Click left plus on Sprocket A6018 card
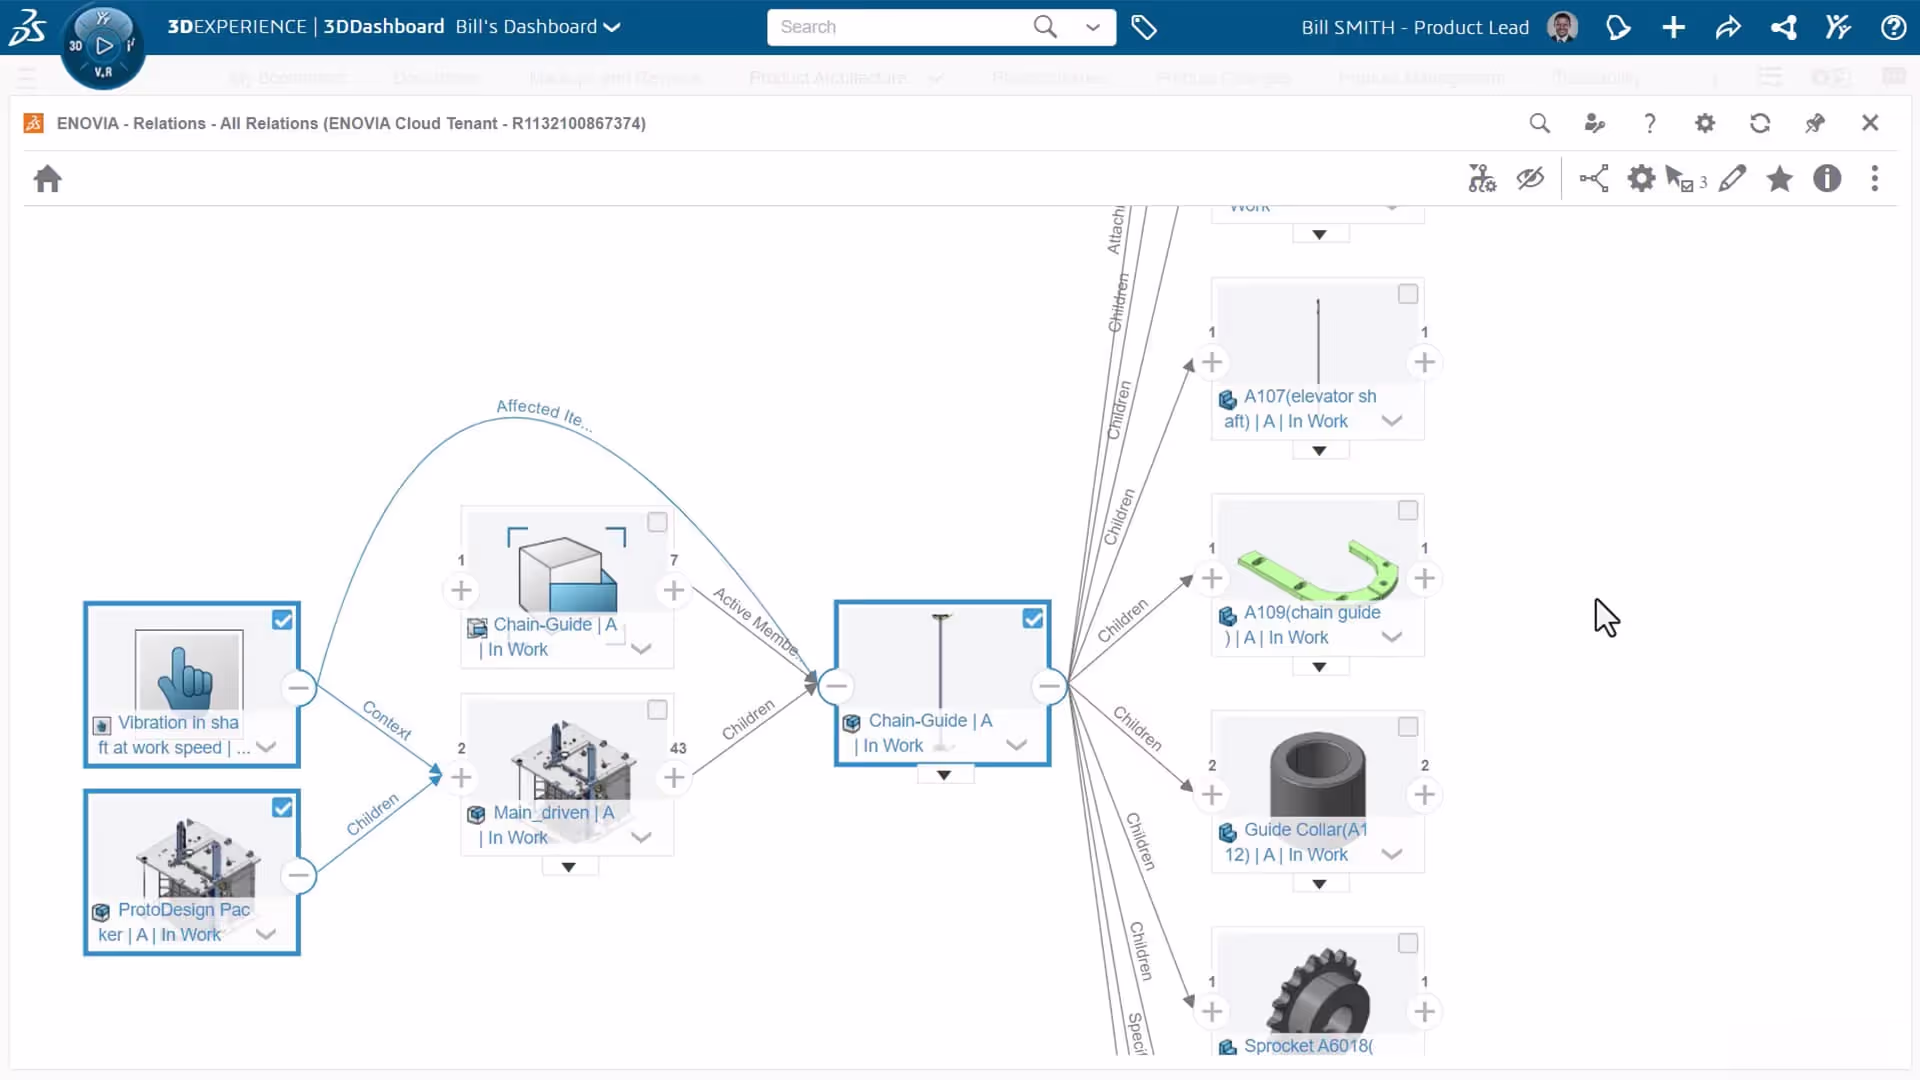The image size is (1920, 1080). (1212, 1012)
